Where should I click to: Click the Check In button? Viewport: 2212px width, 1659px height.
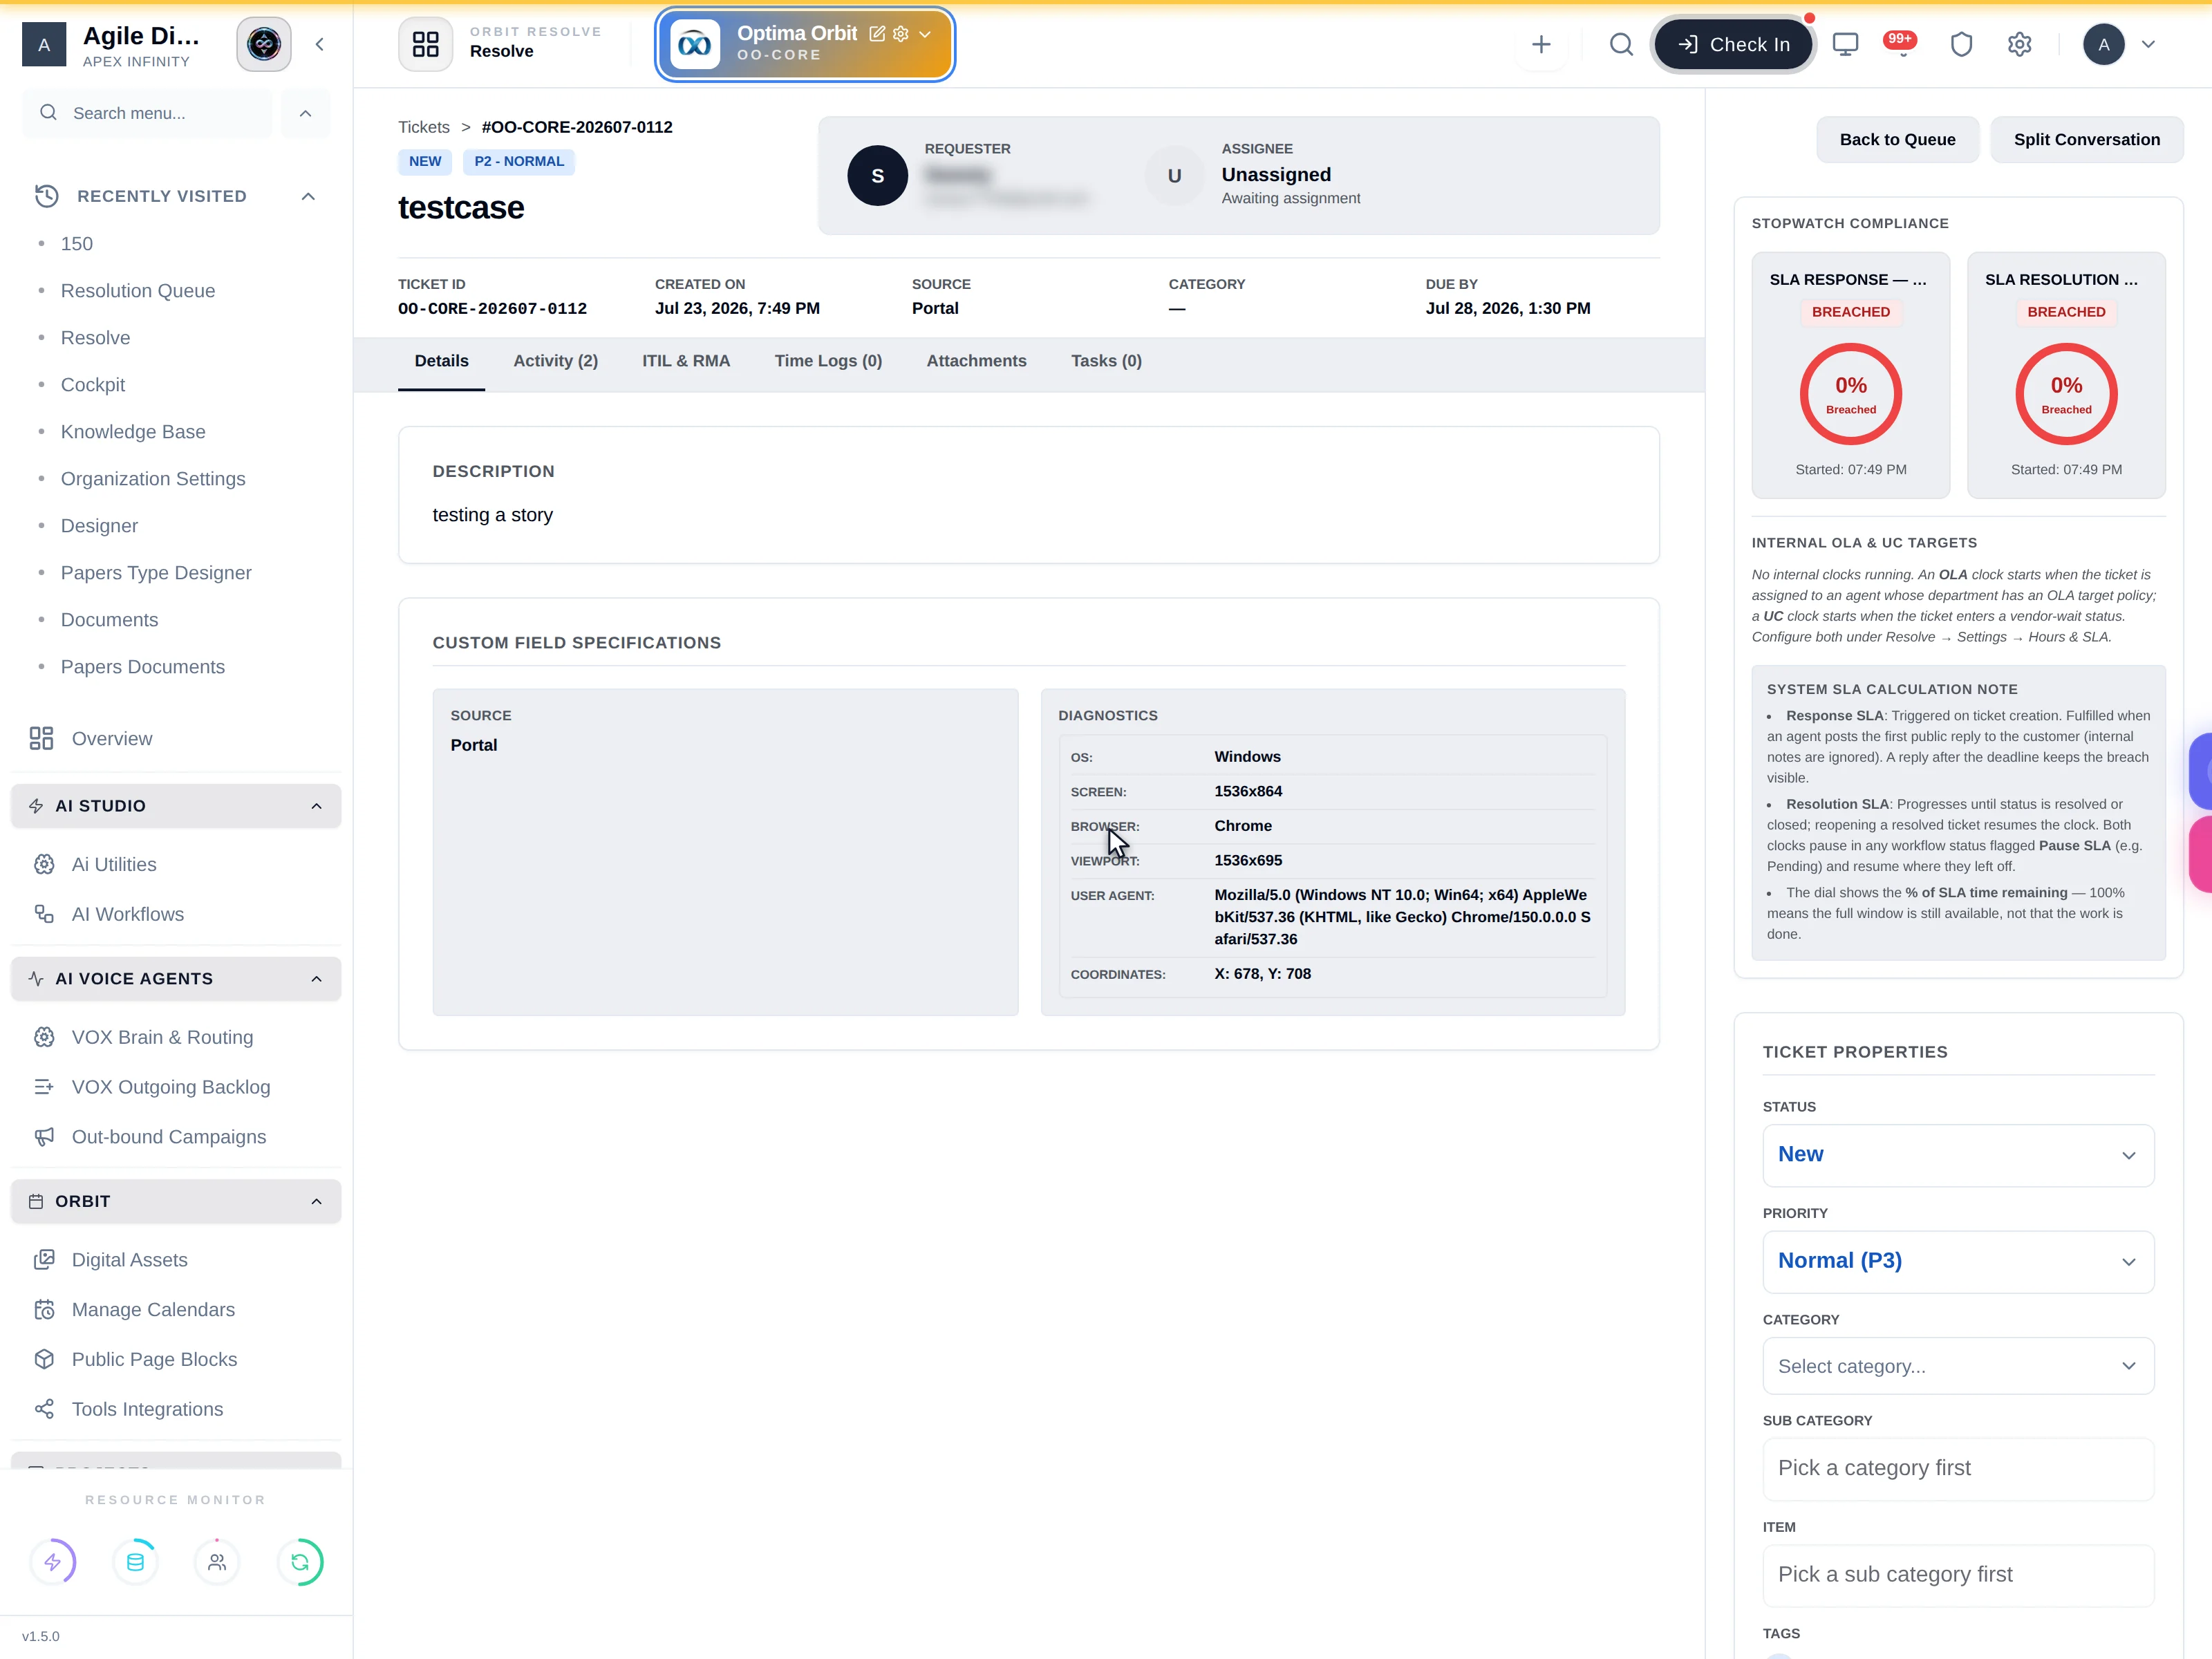coord(1733,44)
